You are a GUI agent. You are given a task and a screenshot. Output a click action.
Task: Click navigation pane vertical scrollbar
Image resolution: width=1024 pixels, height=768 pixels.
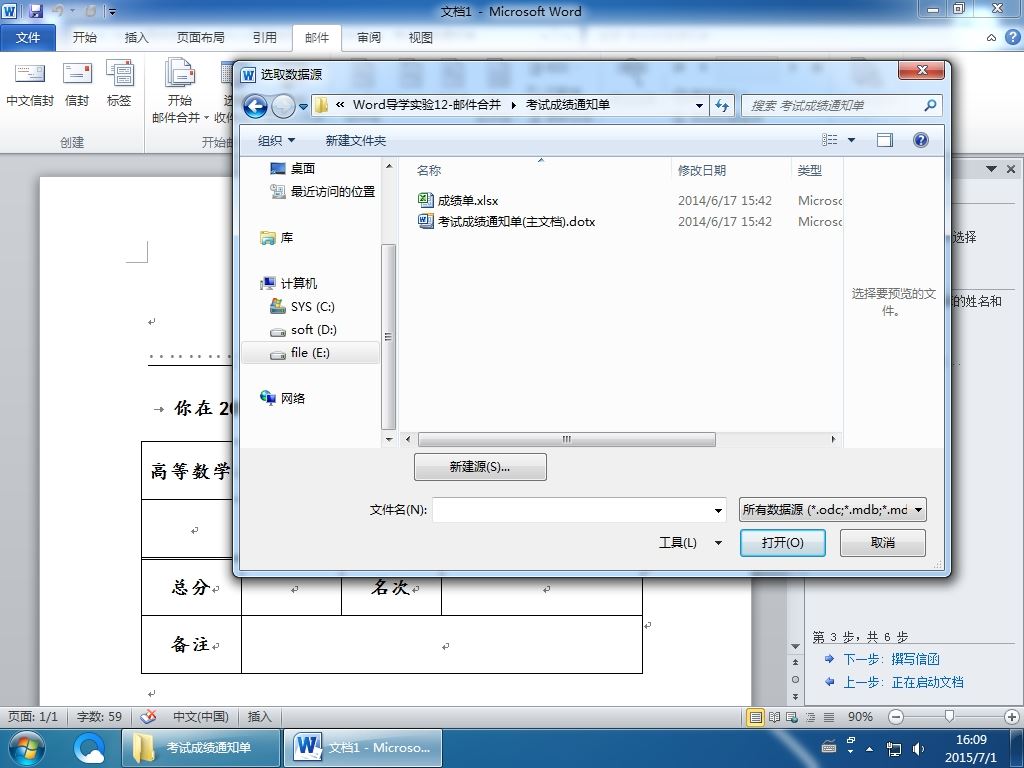389,336
